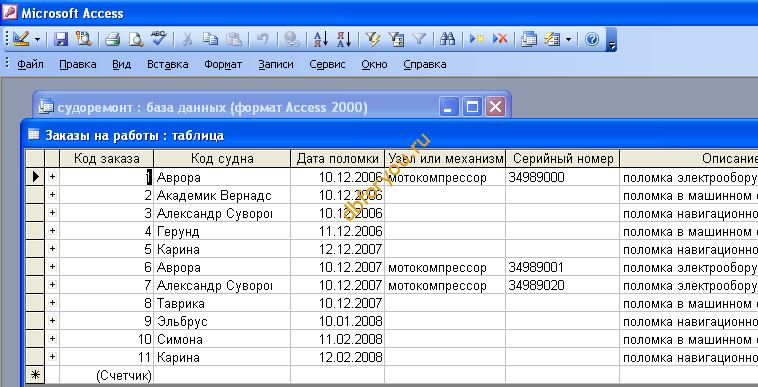Click date cell 10.01.2008
758x387 pixels.
coord(337,321)
